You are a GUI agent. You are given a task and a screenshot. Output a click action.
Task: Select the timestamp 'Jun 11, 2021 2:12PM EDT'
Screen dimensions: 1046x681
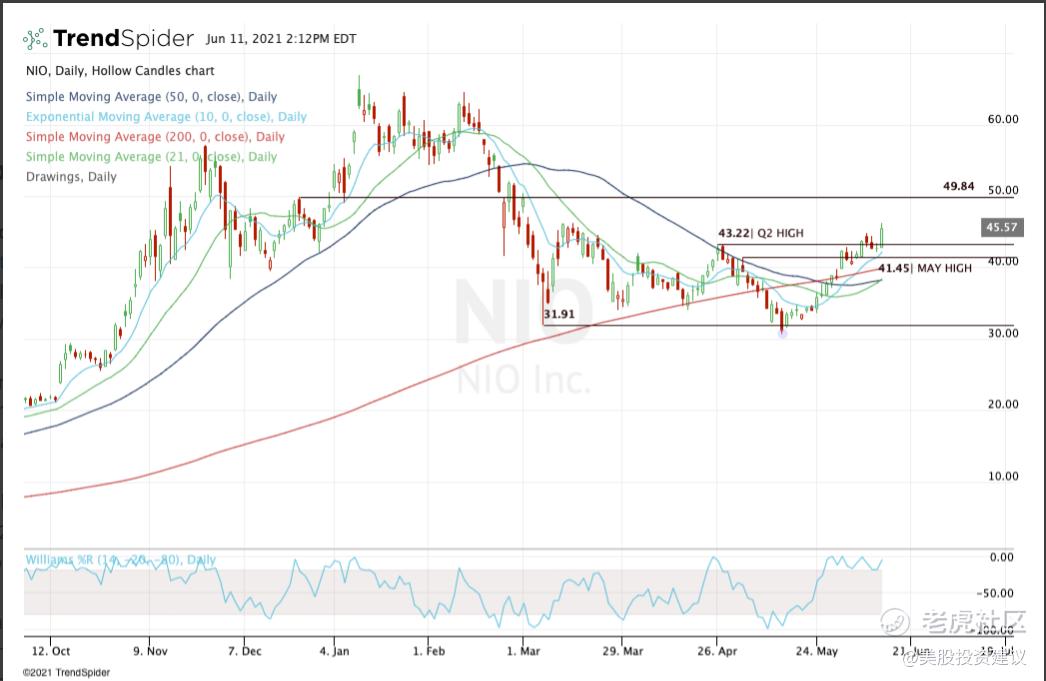[281, 39]
